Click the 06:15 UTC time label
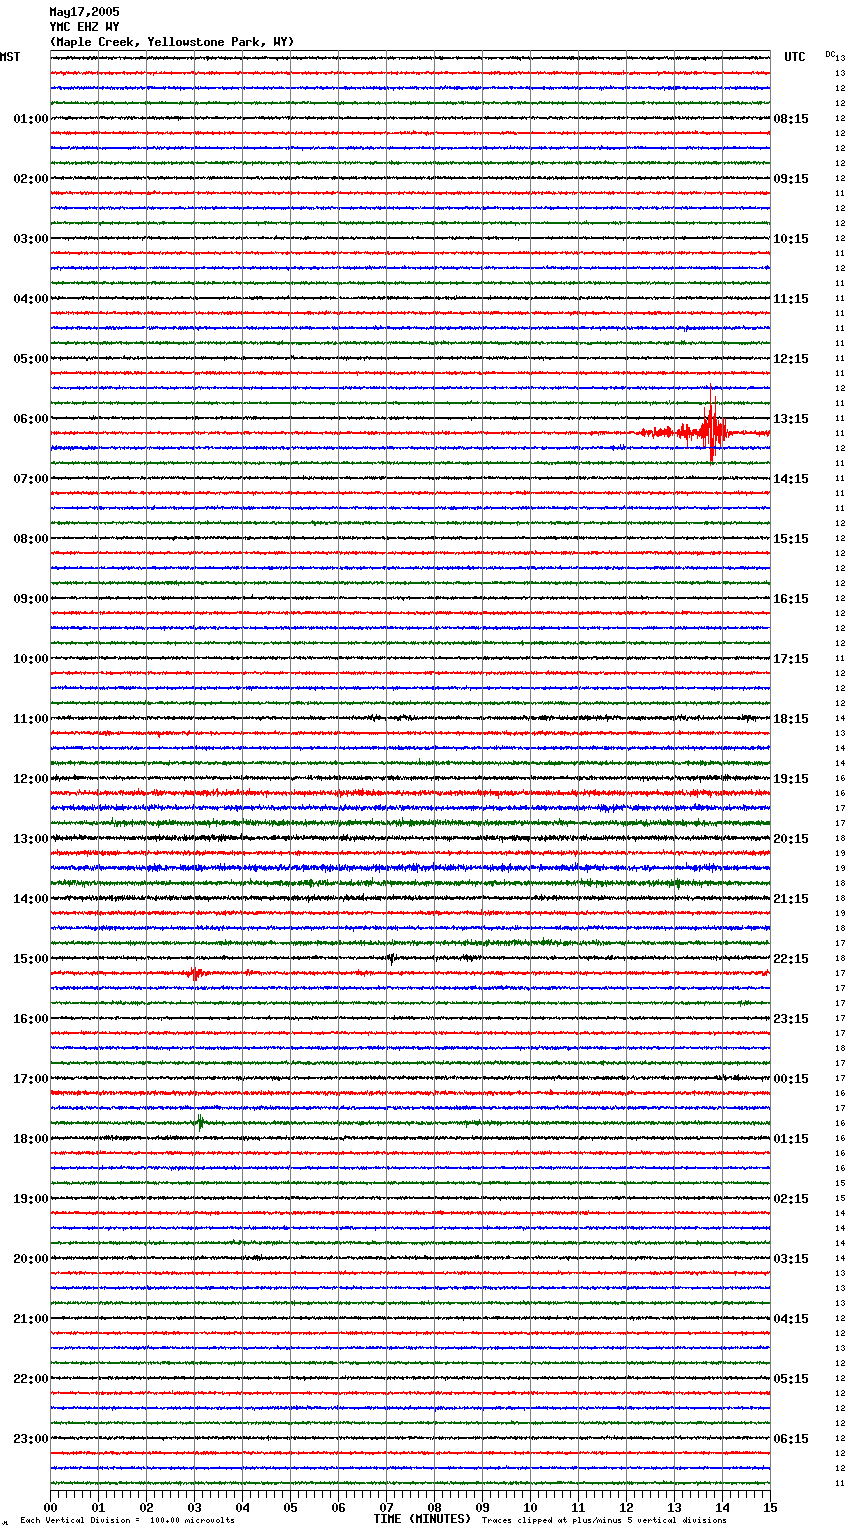 click(791, 1439)
